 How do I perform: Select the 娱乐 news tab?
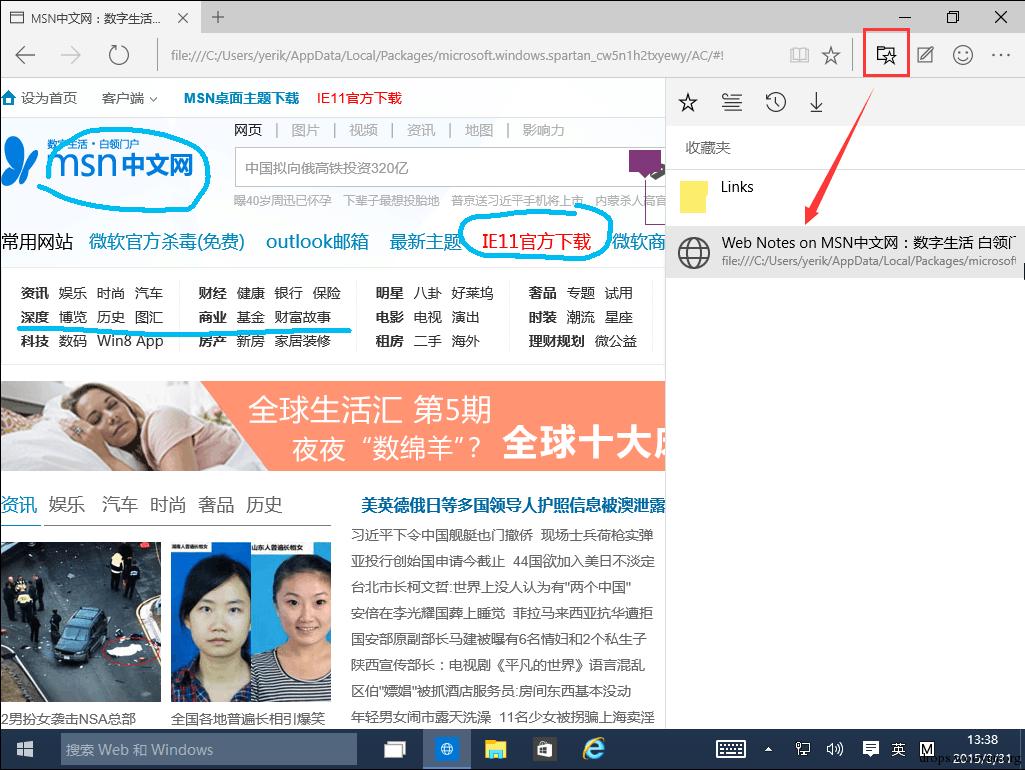[x=67, y=504]
